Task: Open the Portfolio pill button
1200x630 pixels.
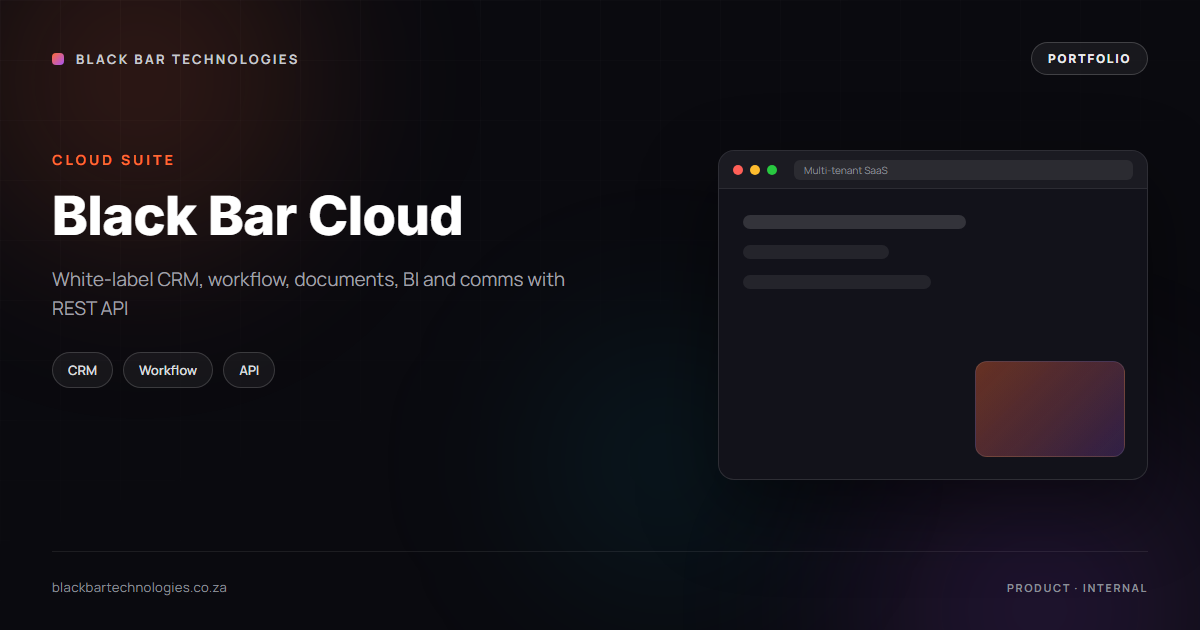Action: (1089, 59)
